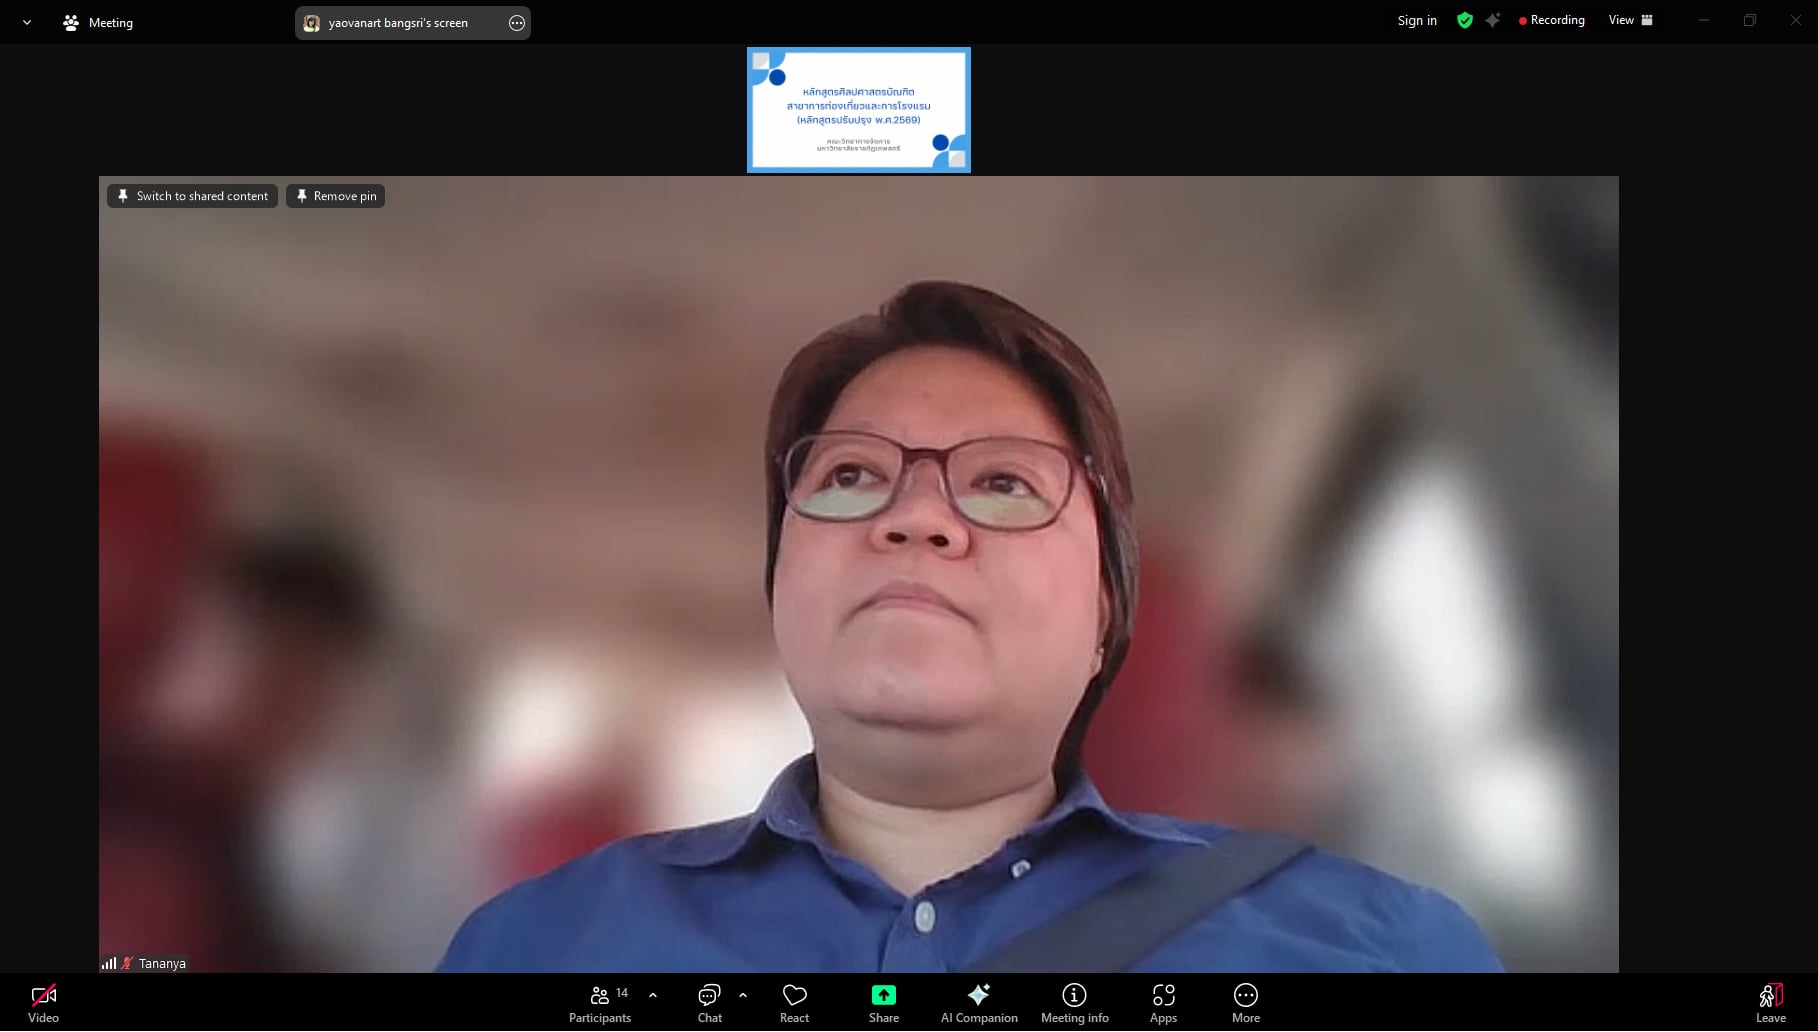Launch AI Companion from the toolbar
The height and width of the screenshot is (1032, 1818).
pos(978,1003)
